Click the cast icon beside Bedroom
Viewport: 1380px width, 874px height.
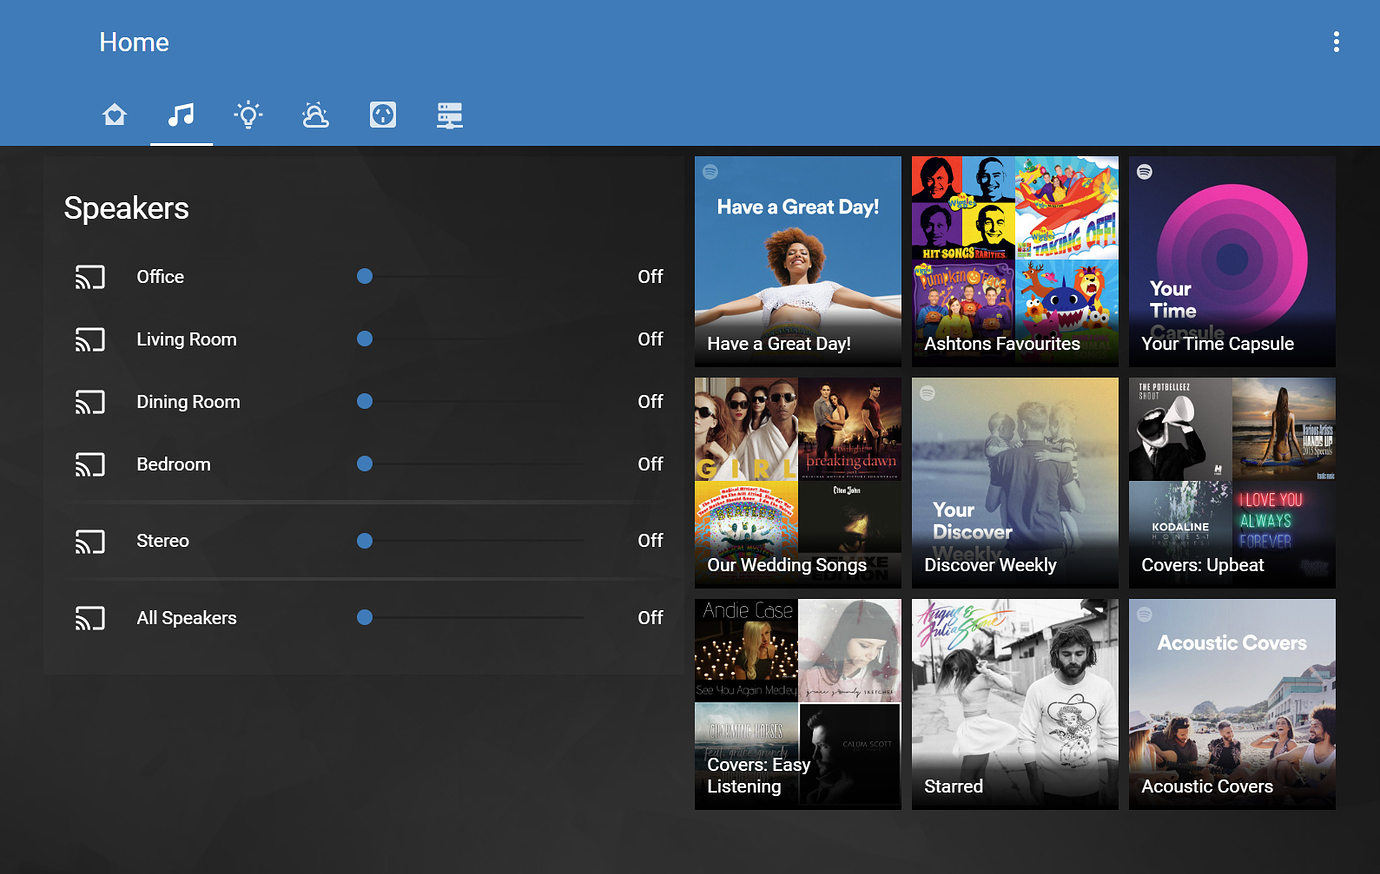pos(90,464)
